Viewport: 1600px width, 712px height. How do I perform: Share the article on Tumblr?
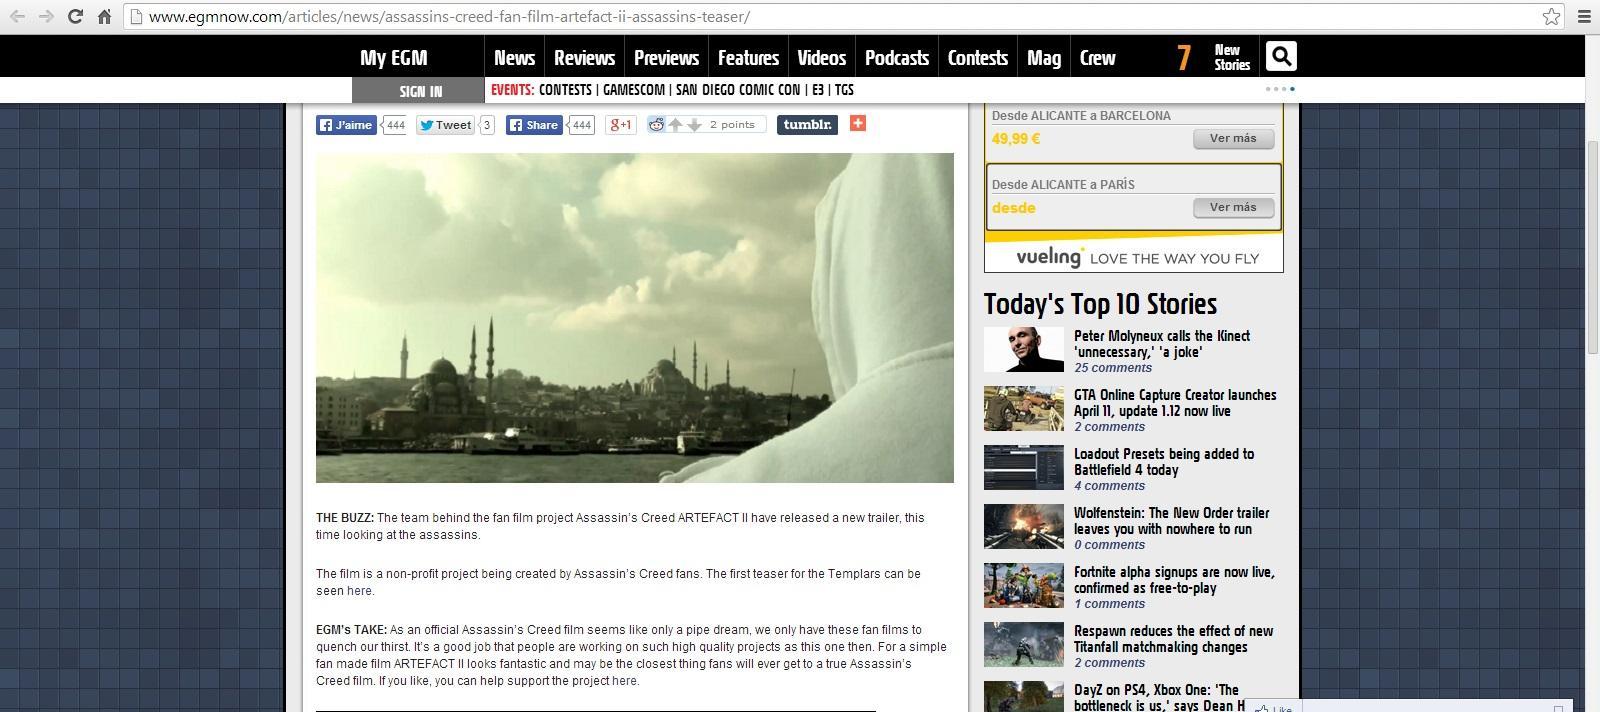click(x=806, y=125)
